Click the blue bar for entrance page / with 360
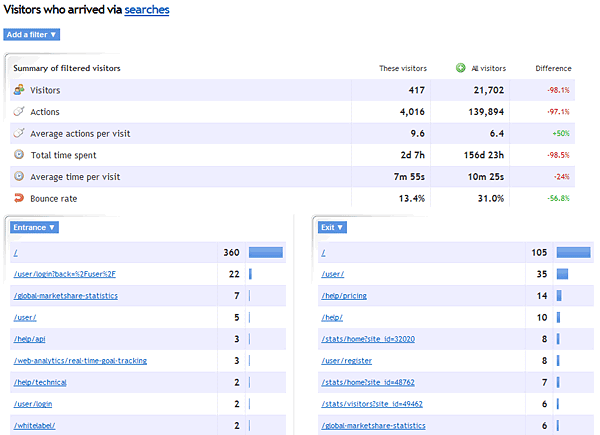Viewport: 600px width, 435px height. click(x=265, y=253)
